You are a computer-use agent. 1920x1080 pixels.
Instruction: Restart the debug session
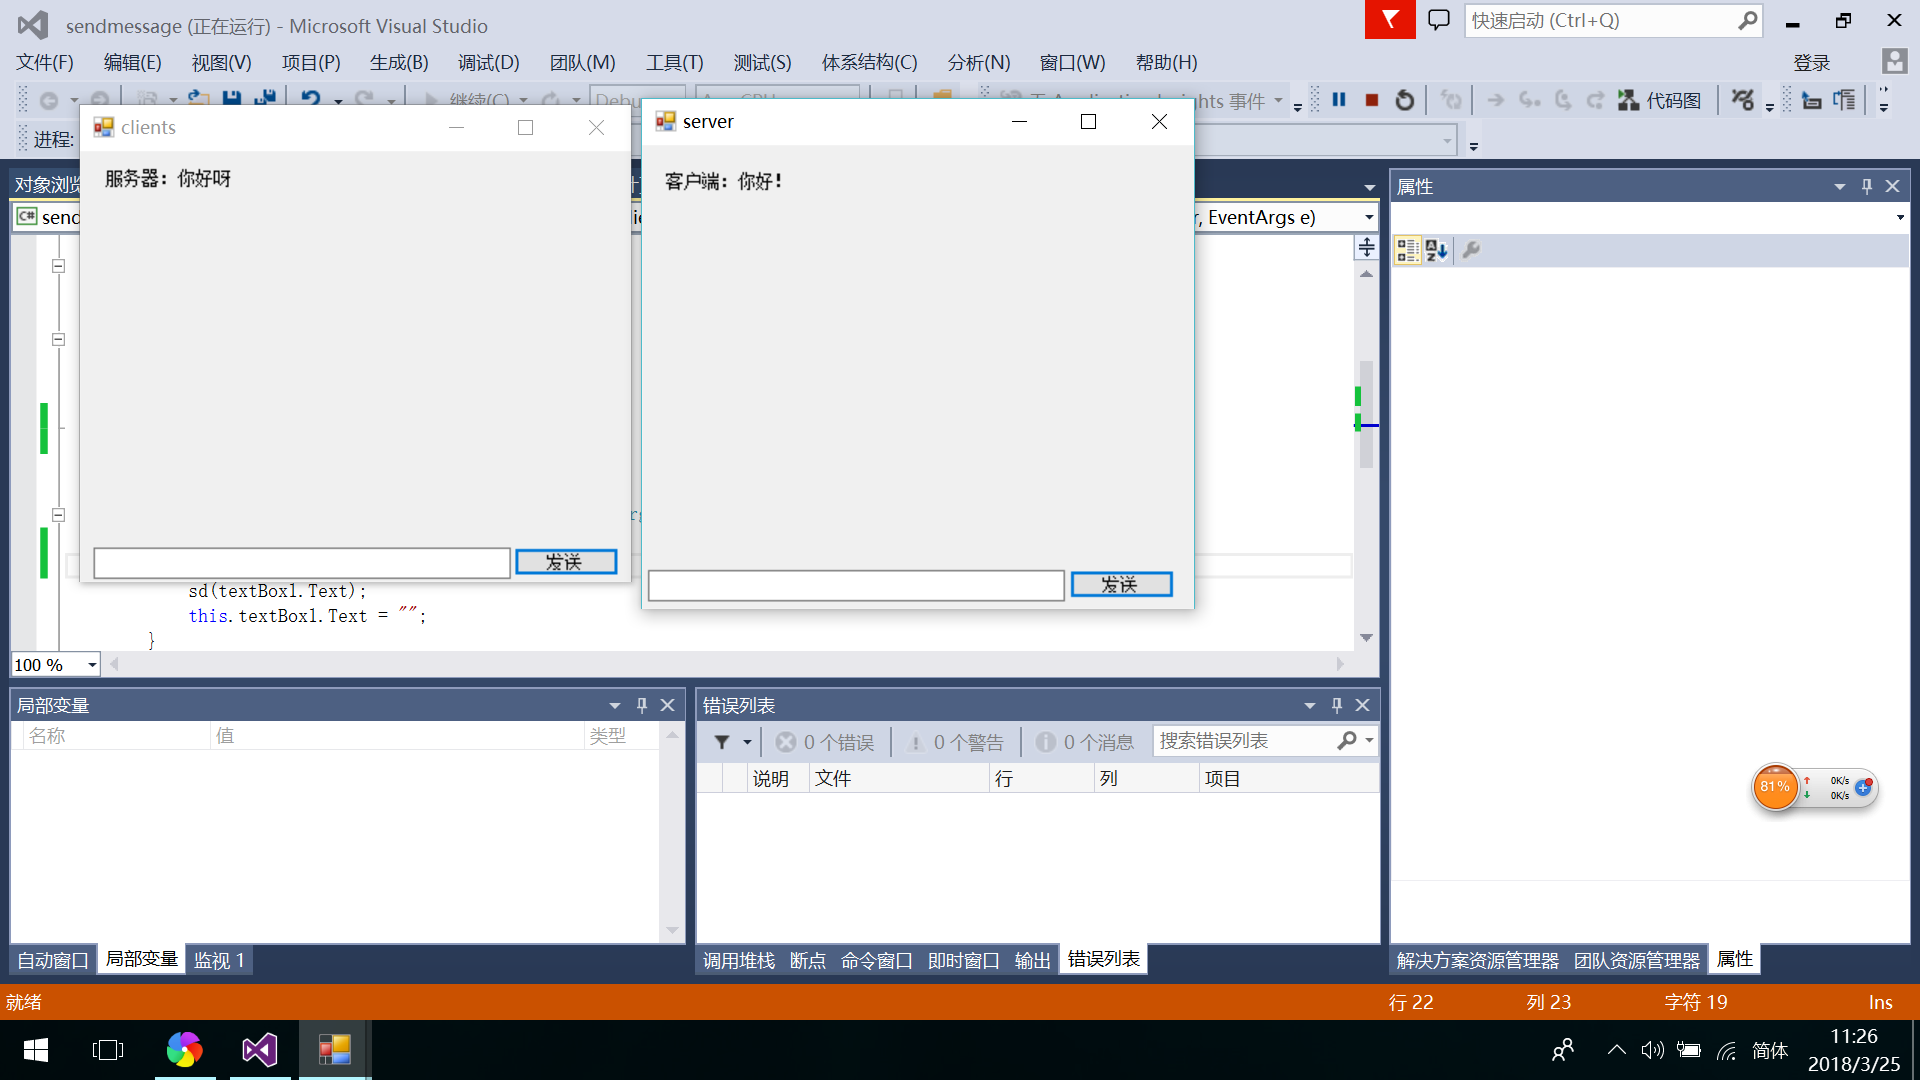[x=1405, y=100]
